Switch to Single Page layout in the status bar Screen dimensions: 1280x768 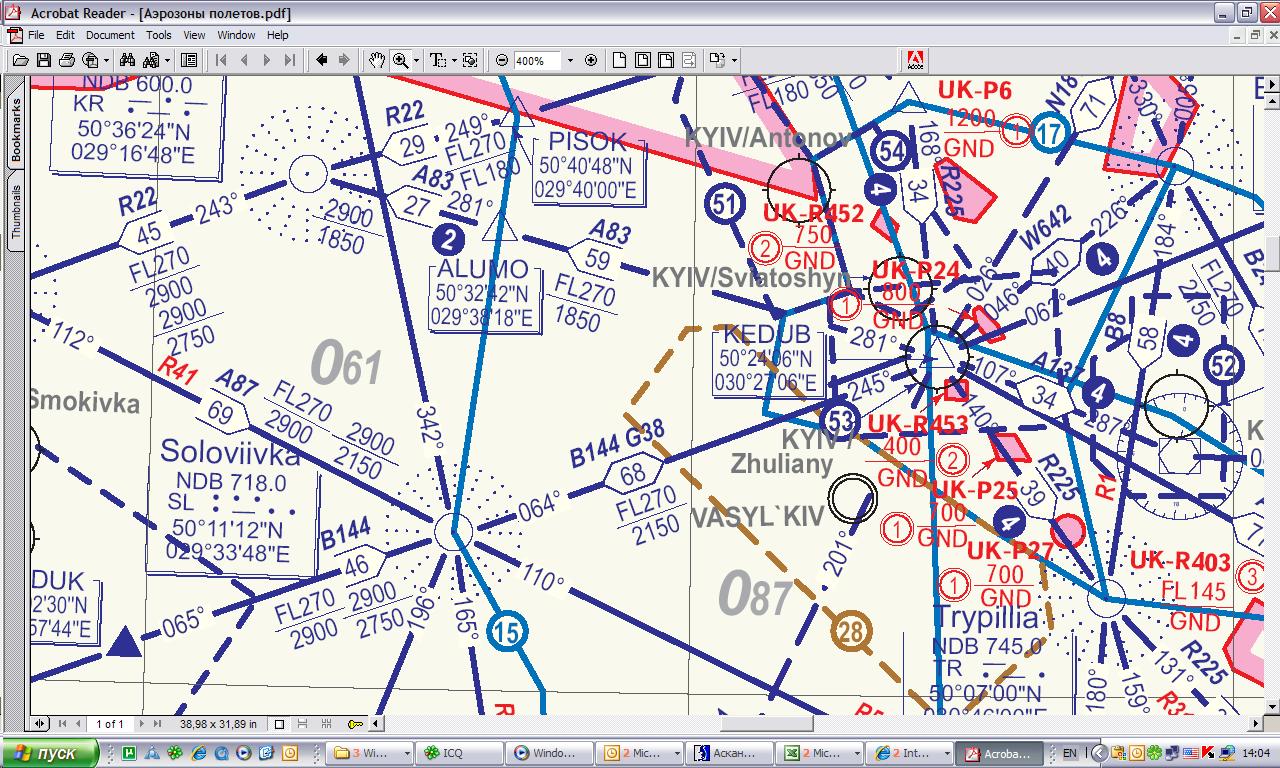click(x=280, y=724)
